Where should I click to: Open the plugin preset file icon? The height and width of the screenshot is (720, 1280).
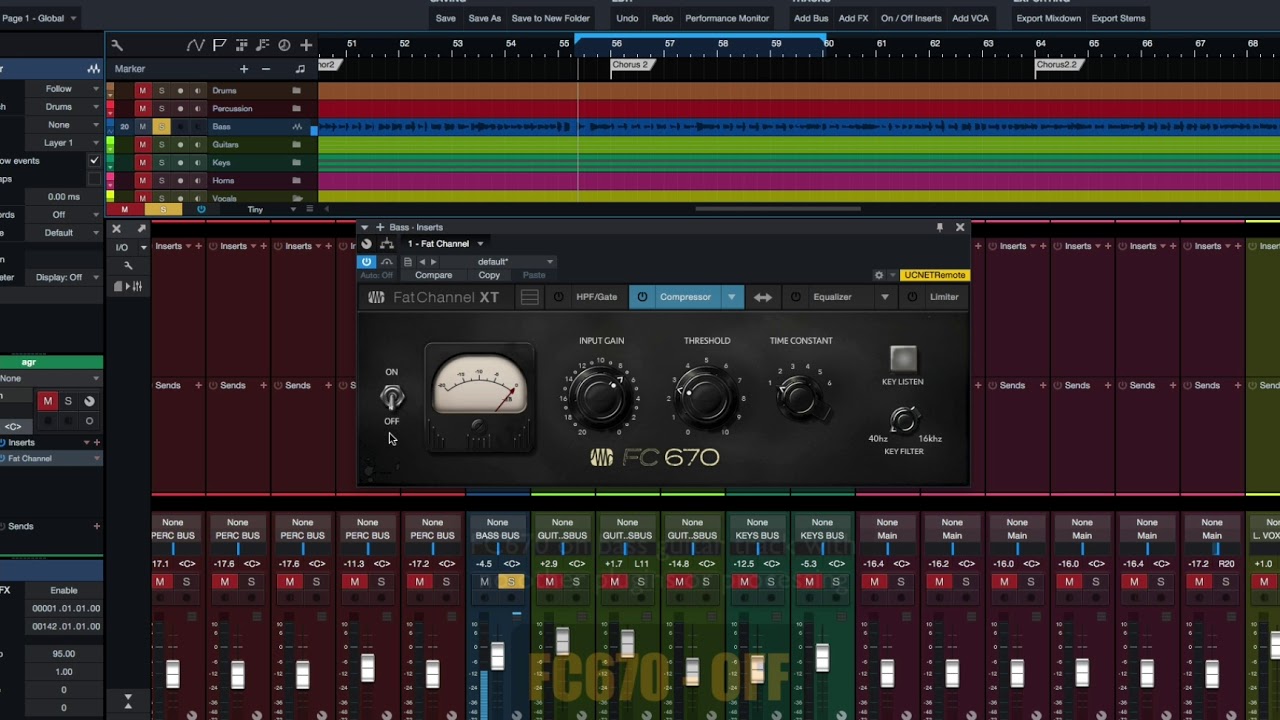tap(407, 262)
